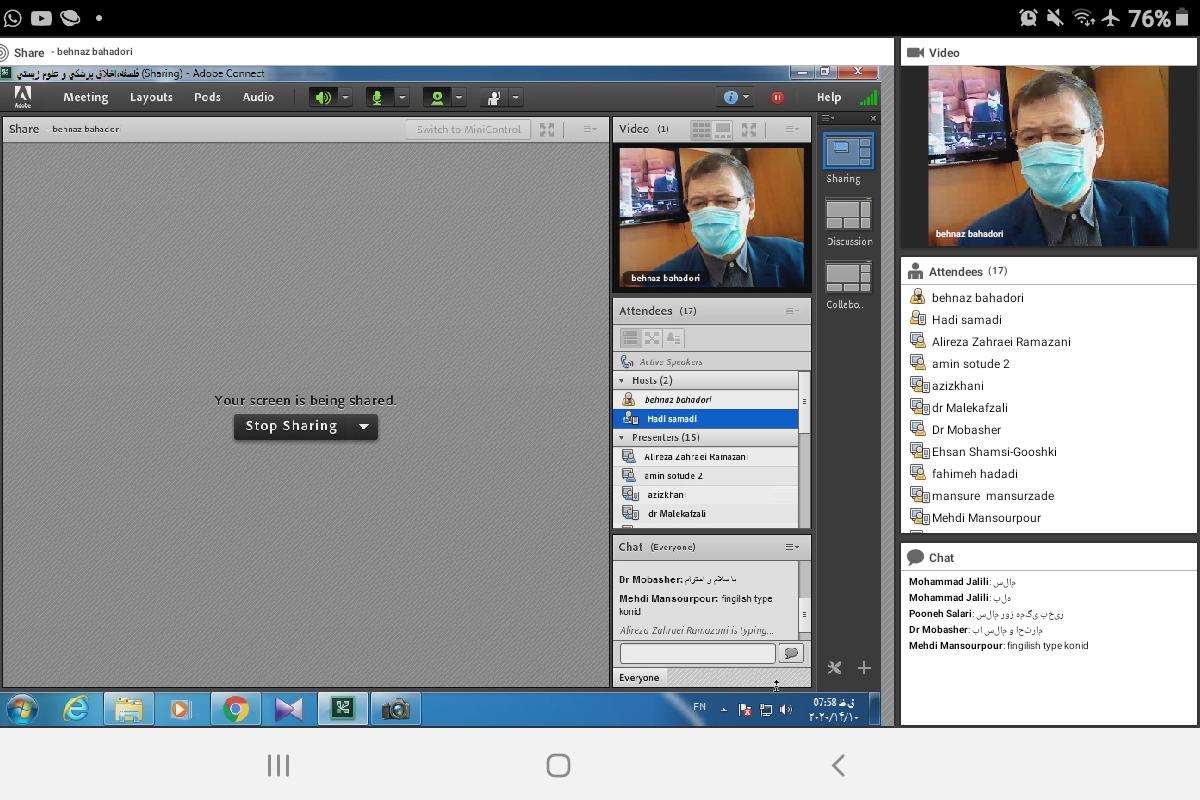
Task: Toggle the webcam button
Action: point(436,97)
